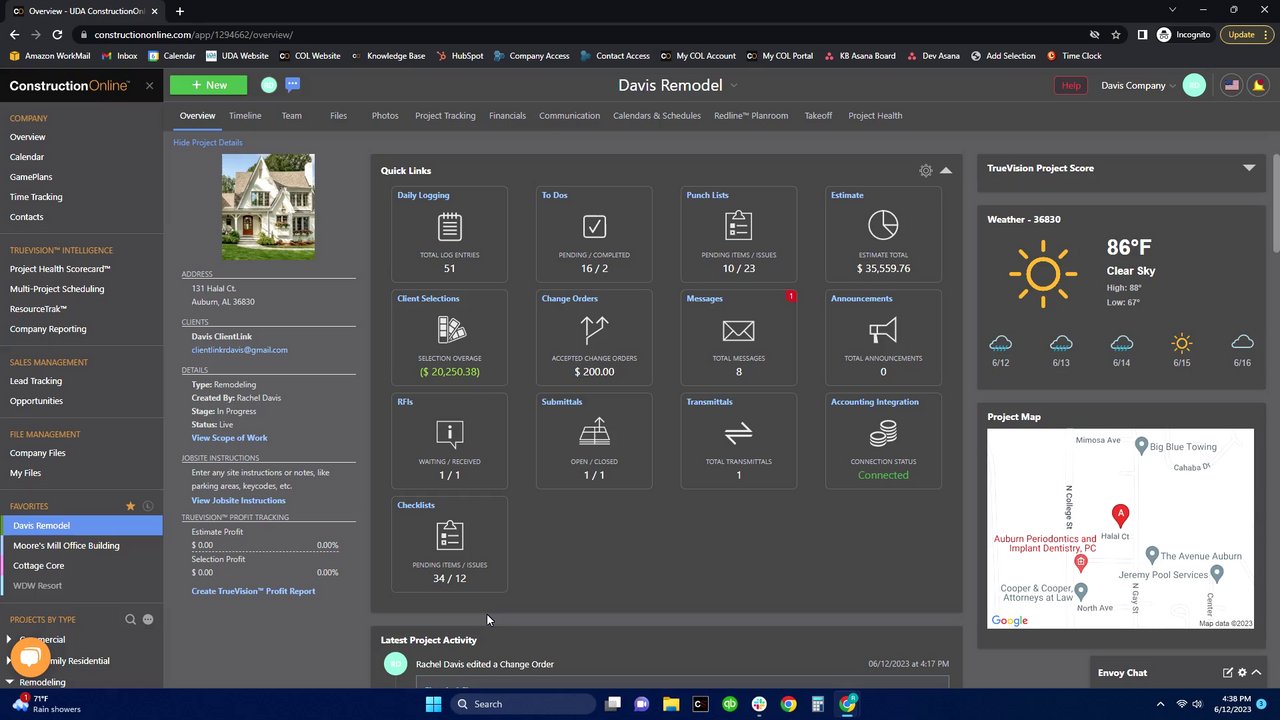
Task: Open the RFIs info bubble icon
Action: pyautogui.click(x=450, y=433)
